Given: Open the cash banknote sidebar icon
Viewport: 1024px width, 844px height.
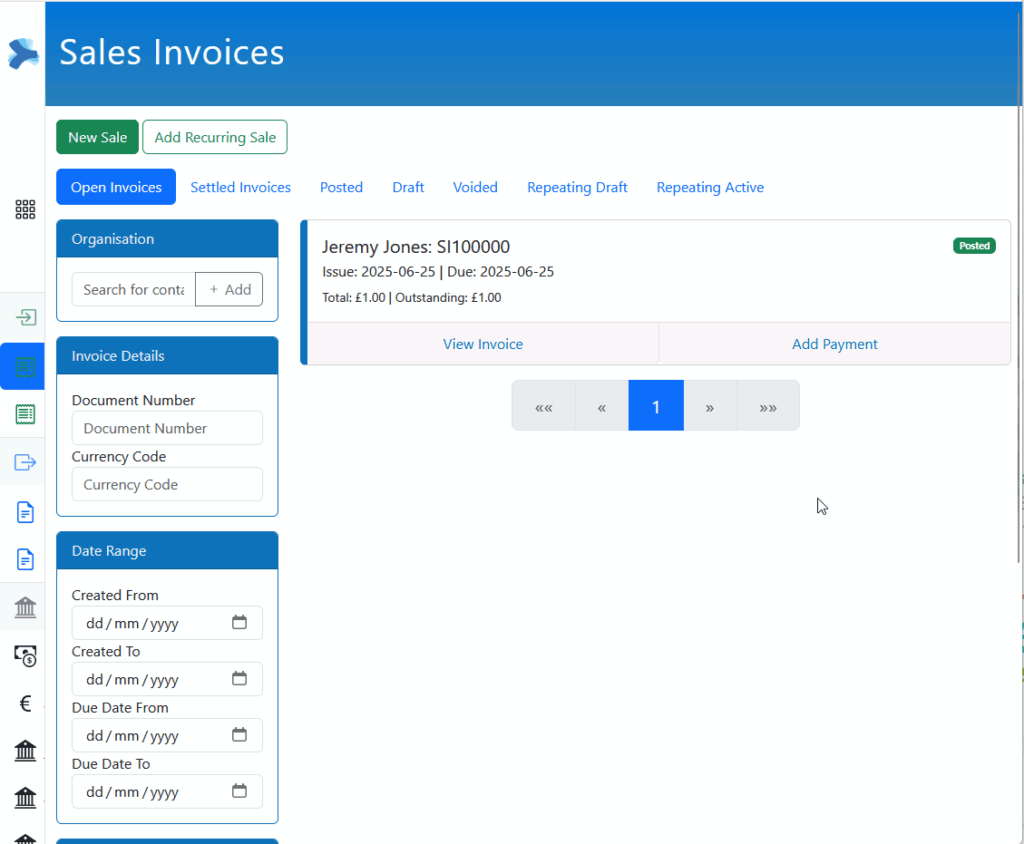Looking at the screenshot, I should pyautogui.click(x=25, y=655).
